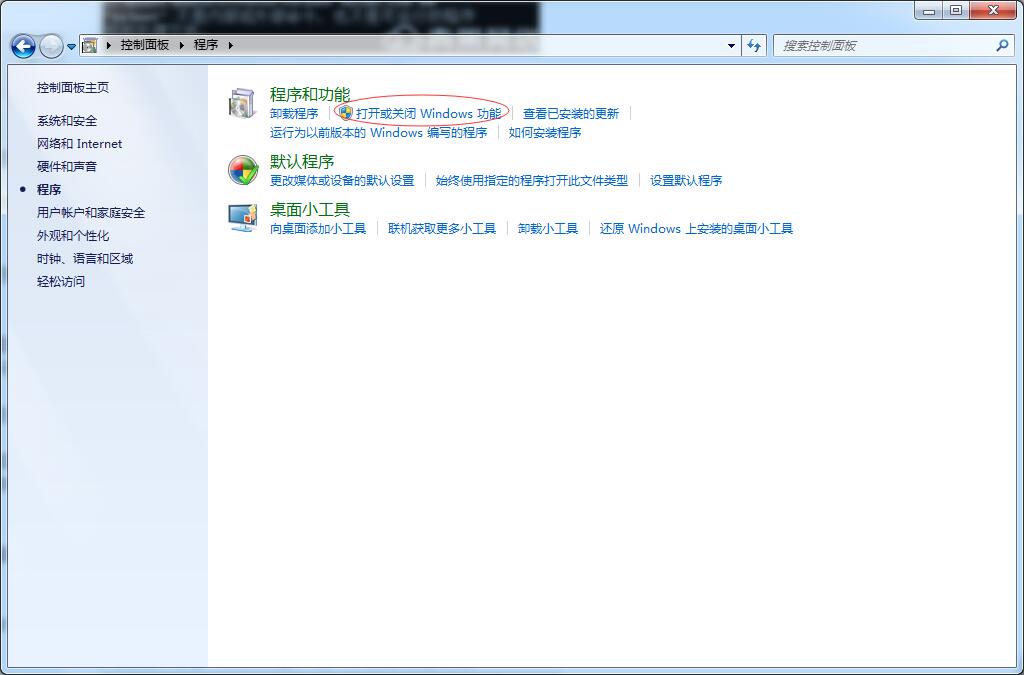Click 如何安装程序 link
Image resolution: width=1024 pixels, height=675 pixels.
click(x=545, y=133)
